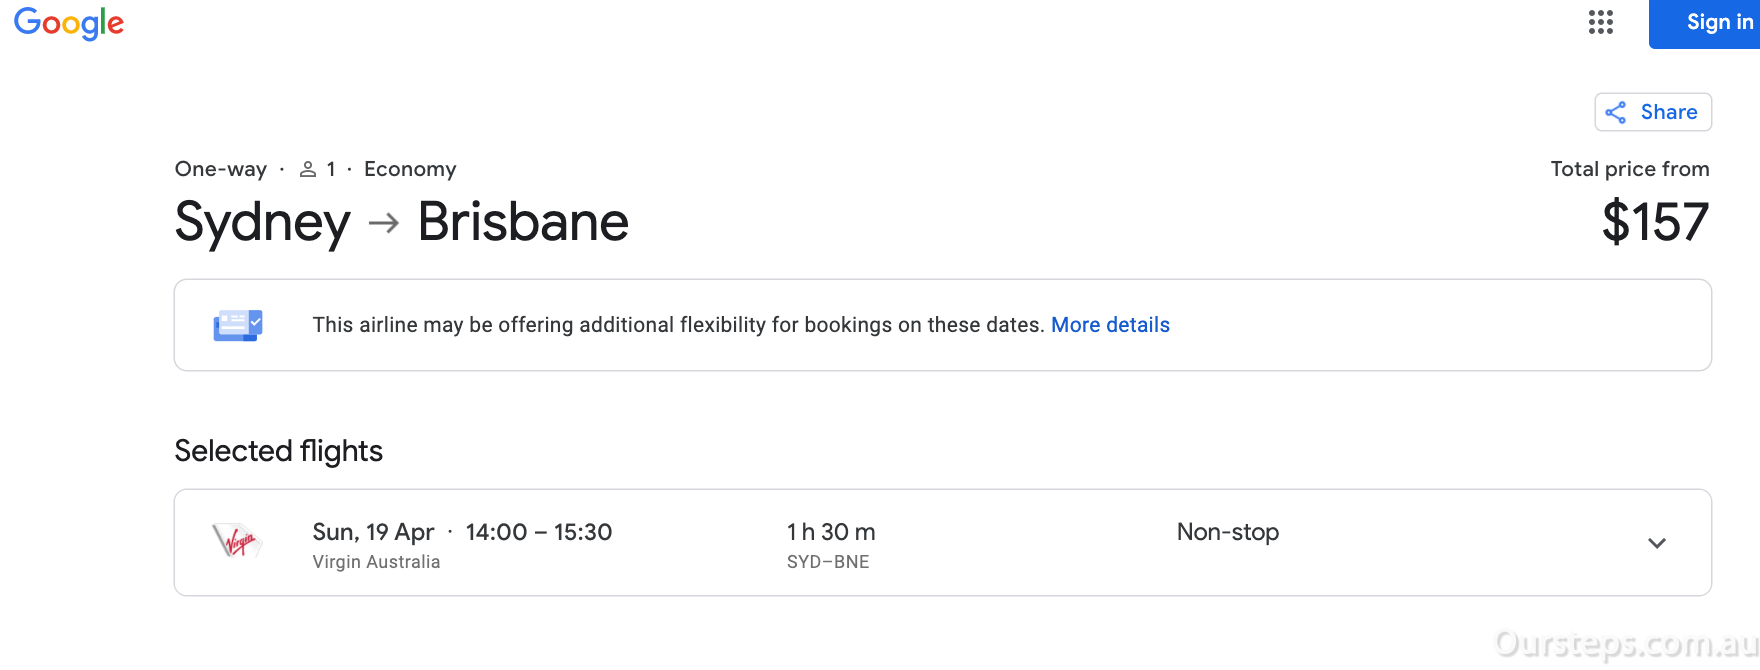
Task: Click the Economy class label
Action: tap(410, 169)
